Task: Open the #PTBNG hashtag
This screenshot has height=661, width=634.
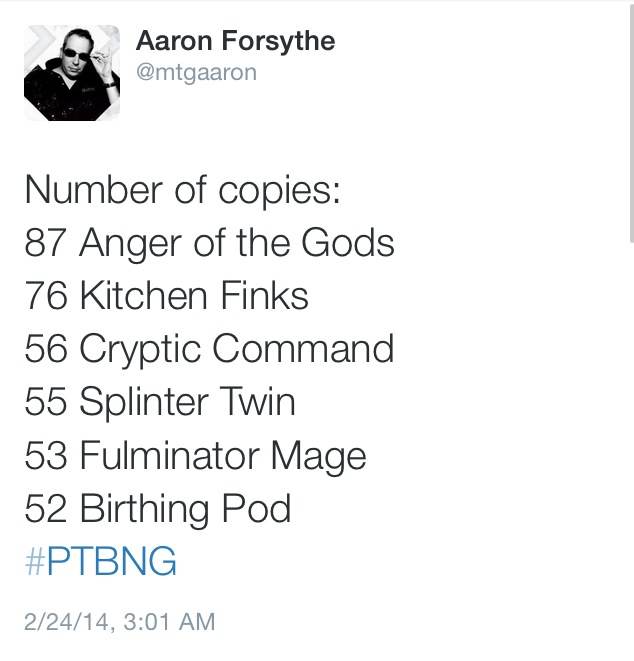Action: [100, 562]
